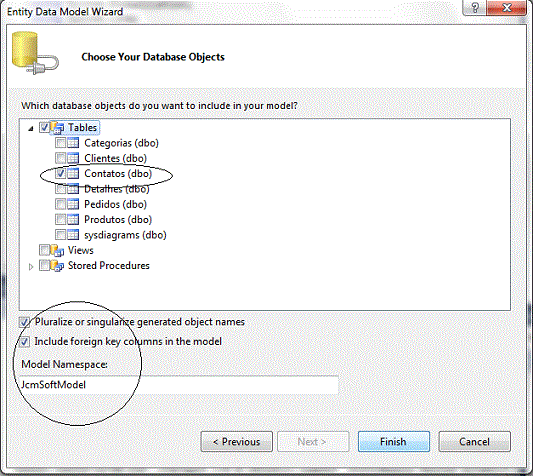Select the Views tree label

click(81, 250)
